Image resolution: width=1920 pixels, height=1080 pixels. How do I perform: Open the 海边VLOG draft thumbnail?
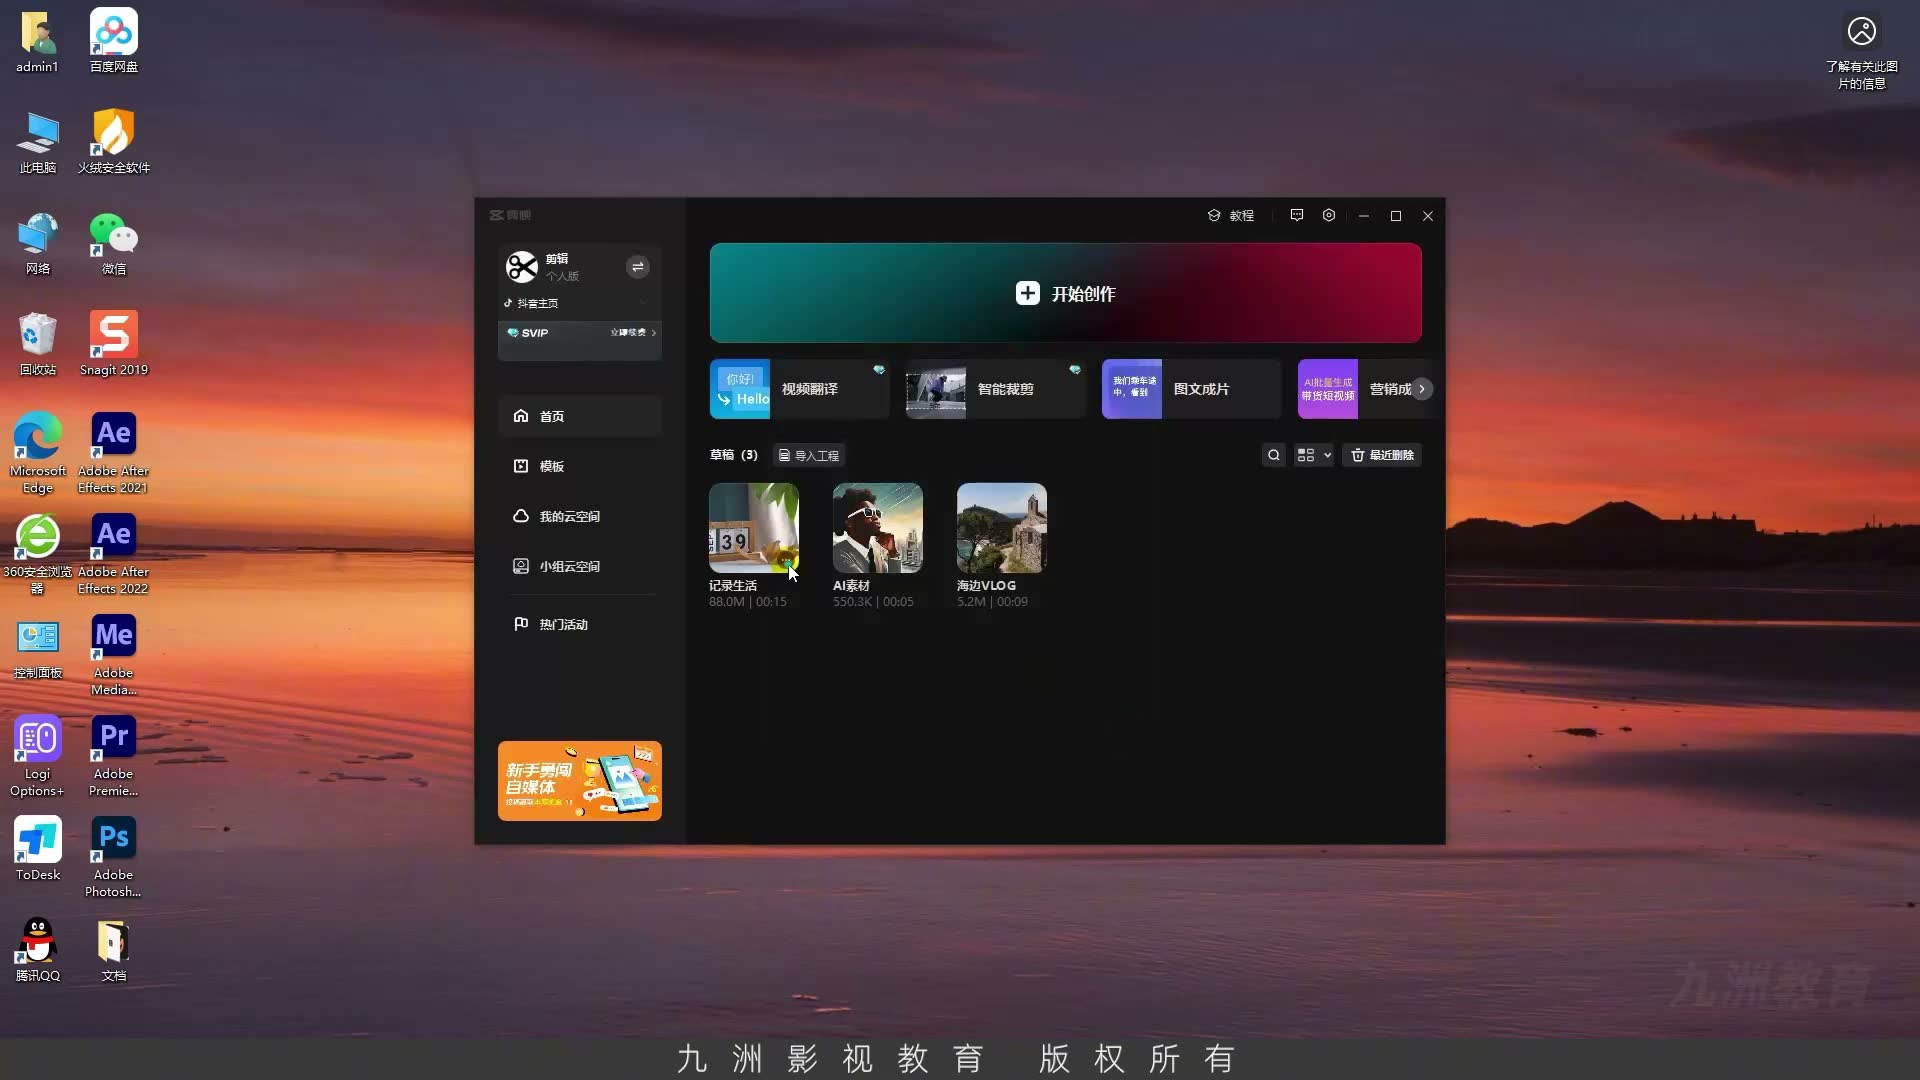click(1002, 528)
